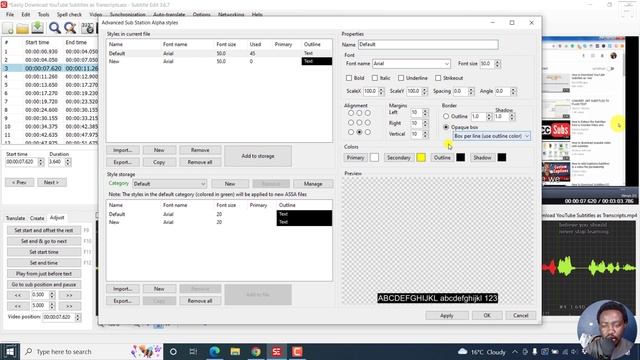Open the File menu
640x360 pixels.
[10, 15]
